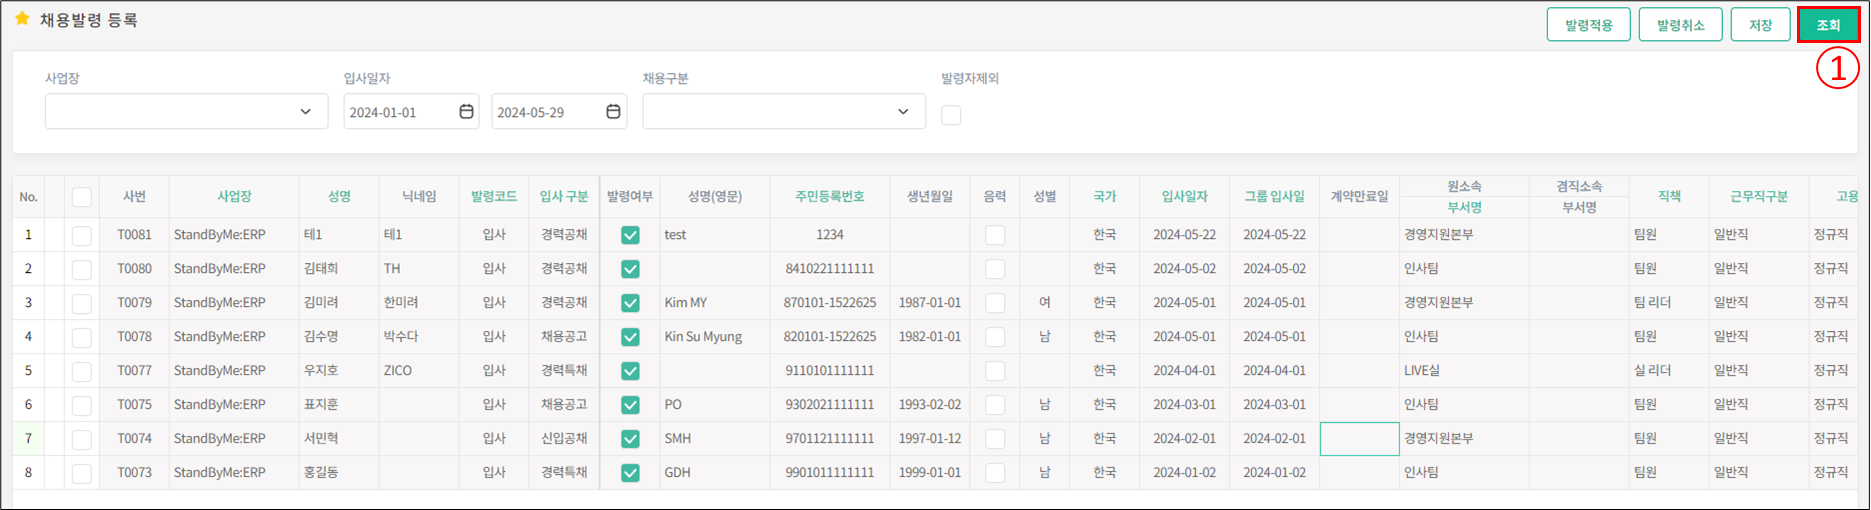Toggle the 발령자제외 checkbox

951,115
